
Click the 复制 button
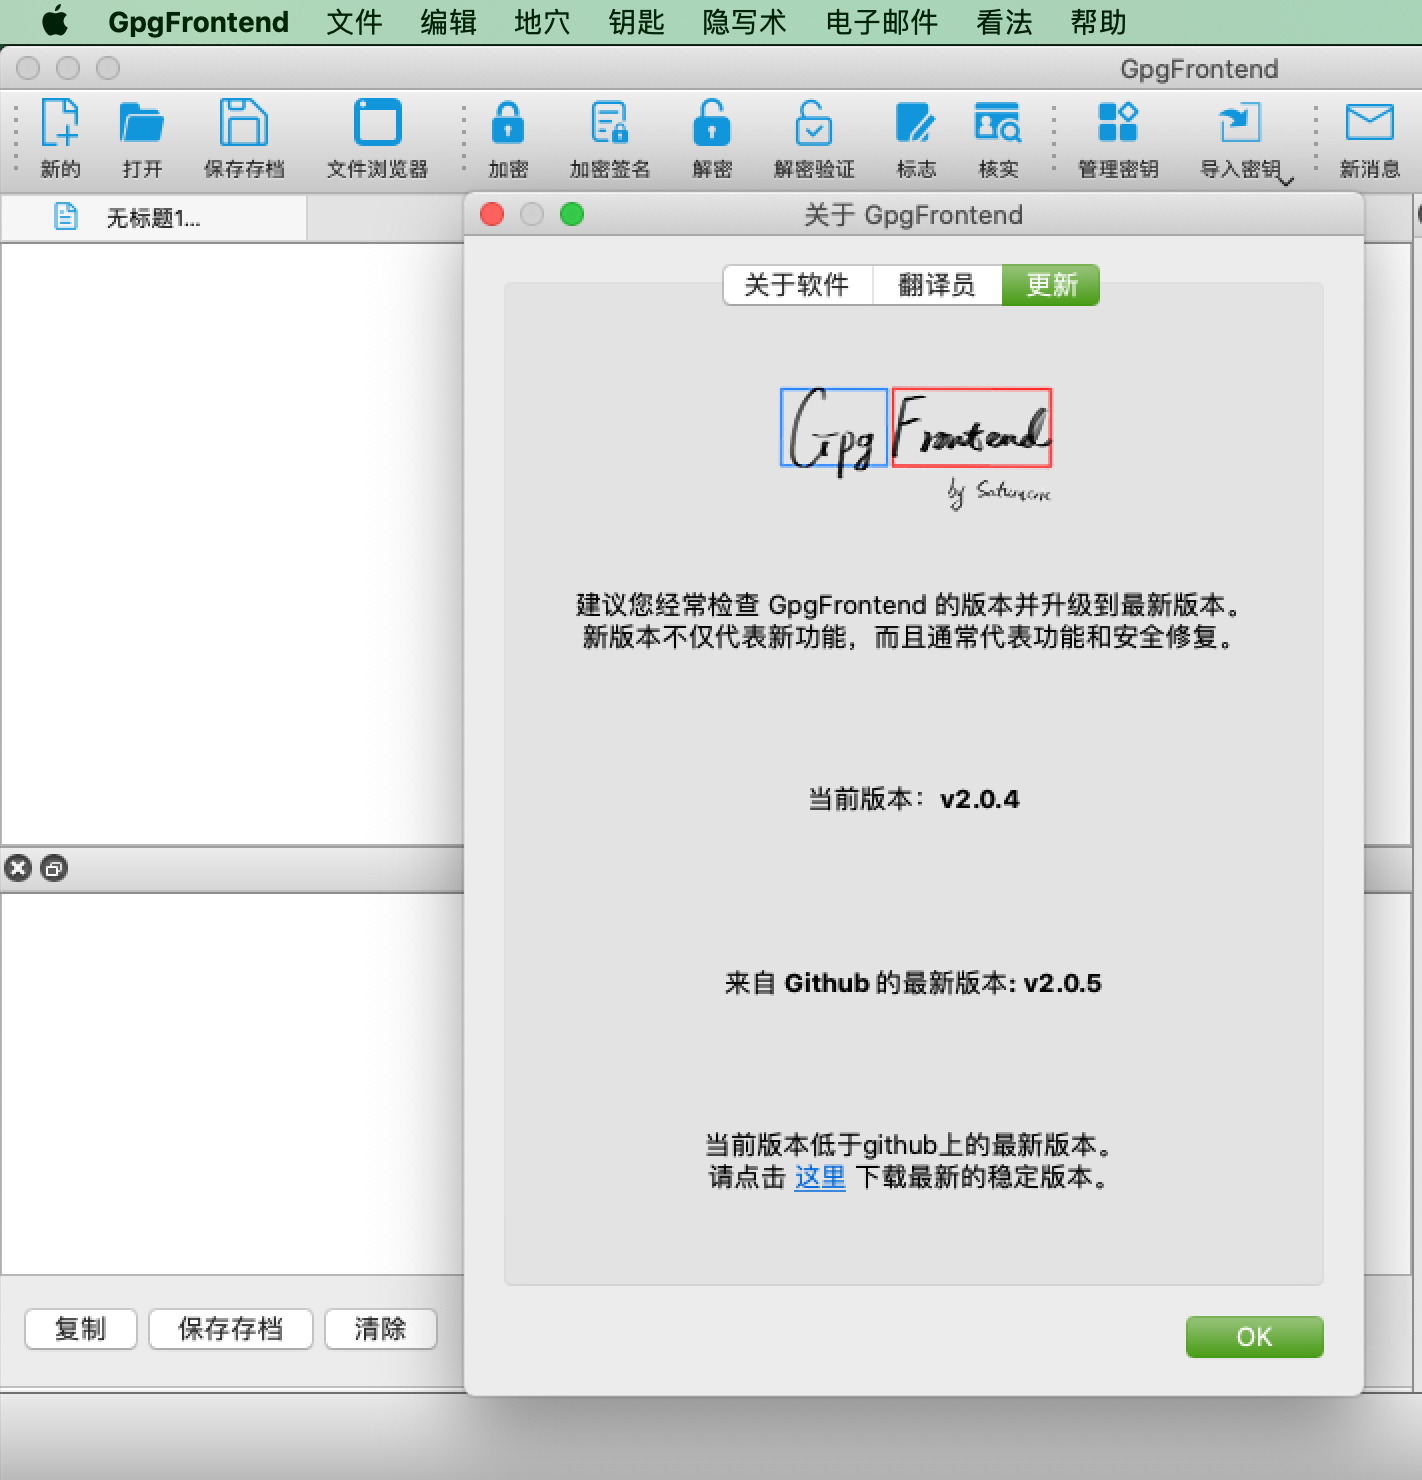click(x=80, y=1329)
